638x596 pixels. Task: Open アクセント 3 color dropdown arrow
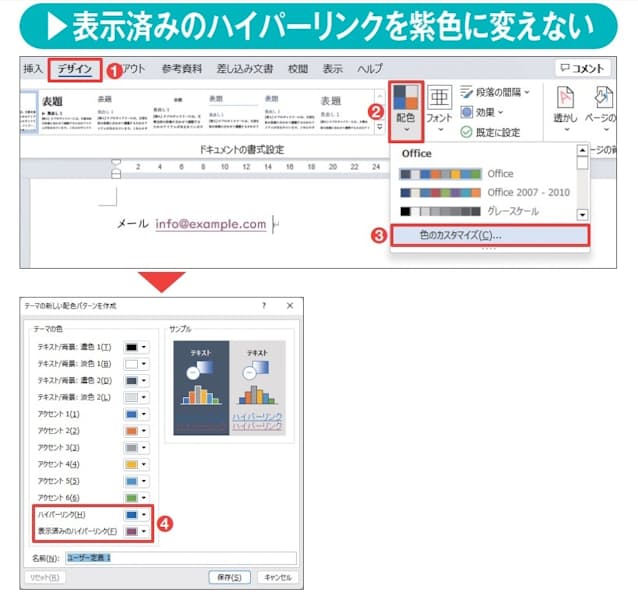coord(144,448)
